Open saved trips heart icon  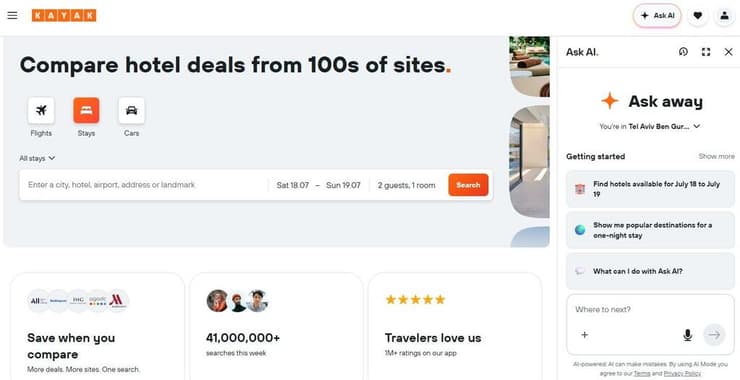[698, 16]
